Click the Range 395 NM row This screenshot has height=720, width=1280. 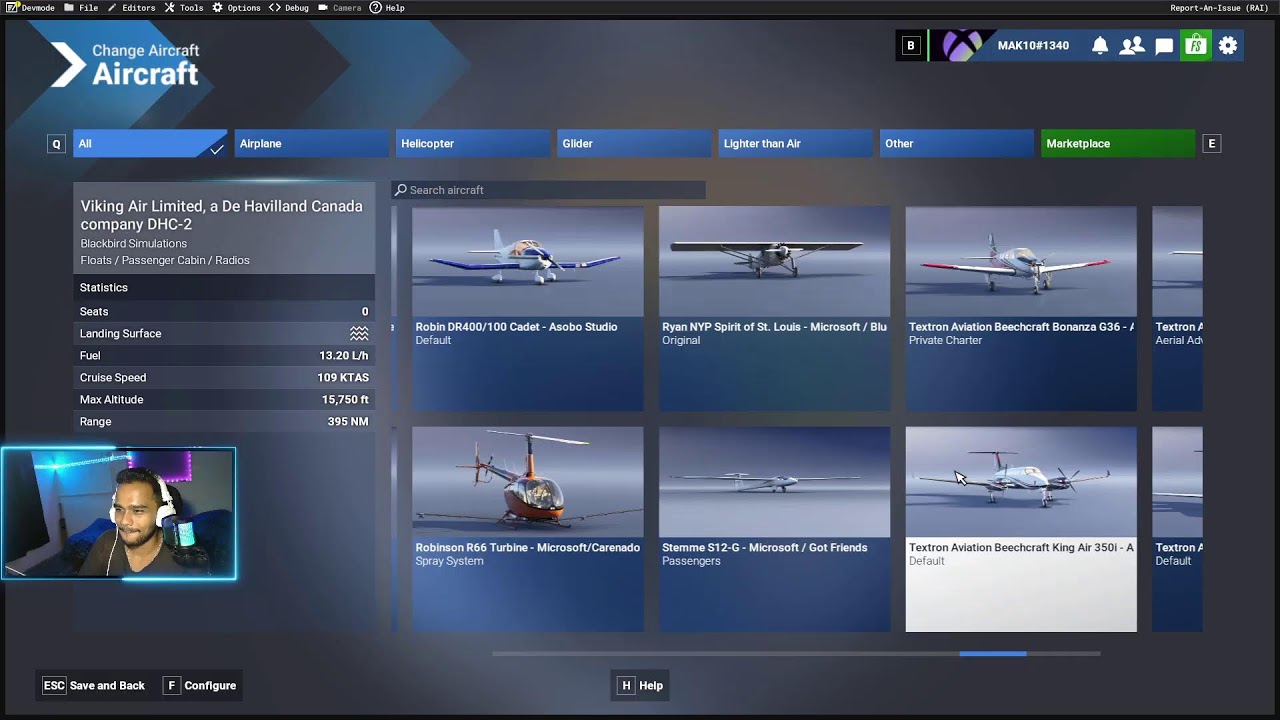(224, 421)
